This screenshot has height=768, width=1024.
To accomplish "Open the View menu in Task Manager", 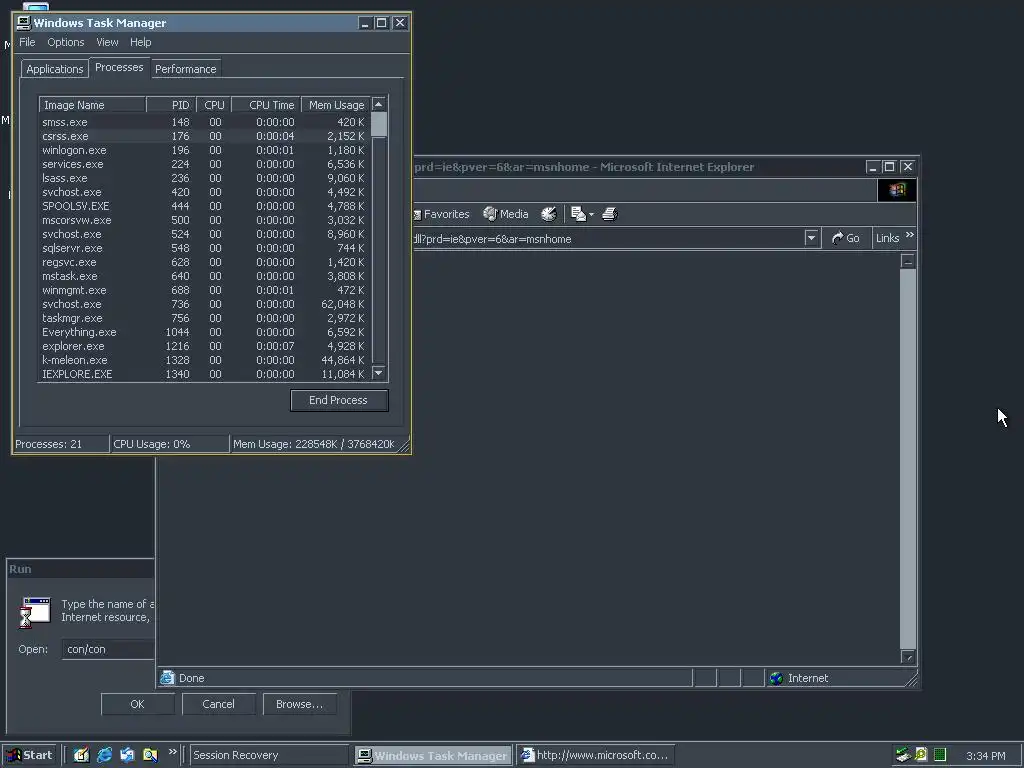I will tap(107, 42).
